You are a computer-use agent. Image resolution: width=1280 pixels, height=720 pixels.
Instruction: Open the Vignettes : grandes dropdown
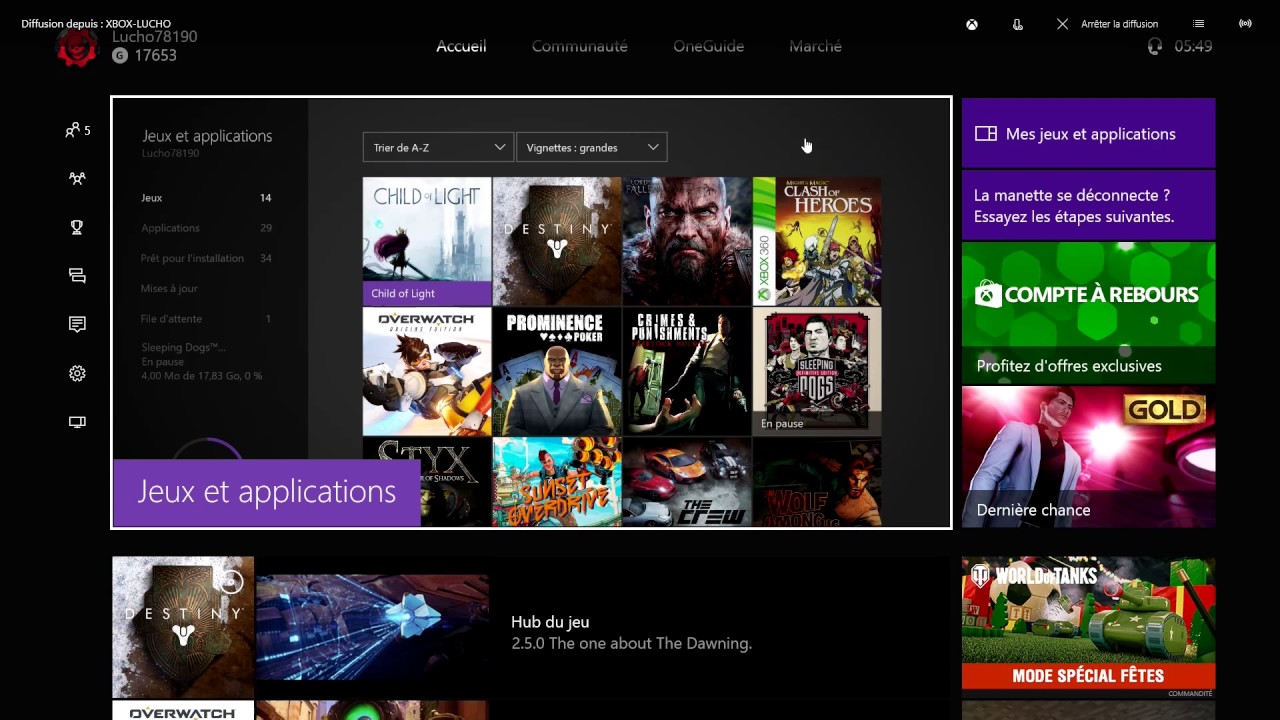point(592,147)
